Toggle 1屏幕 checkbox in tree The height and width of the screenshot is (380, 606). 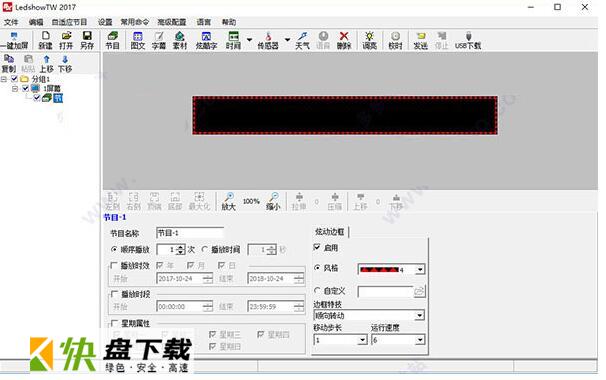26,89
